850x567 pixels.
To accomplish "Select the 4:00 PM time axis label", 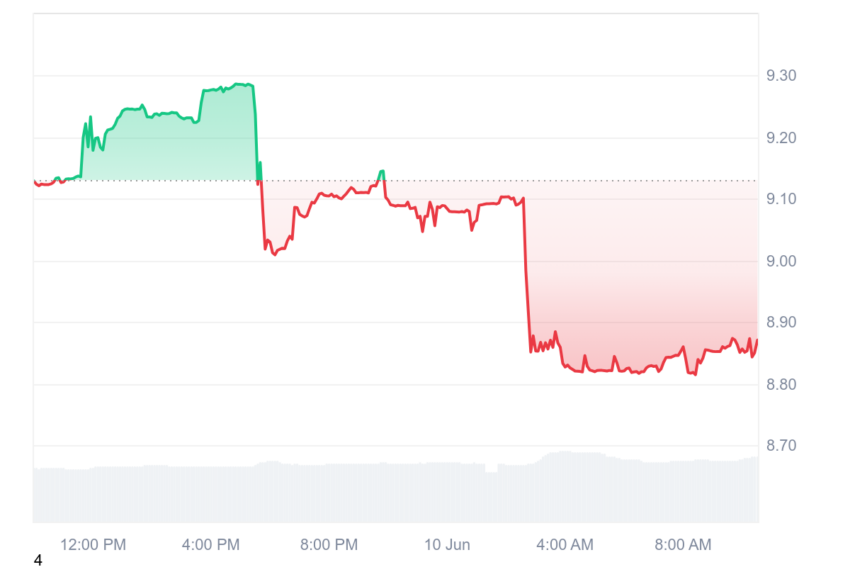I will point(210,544).
